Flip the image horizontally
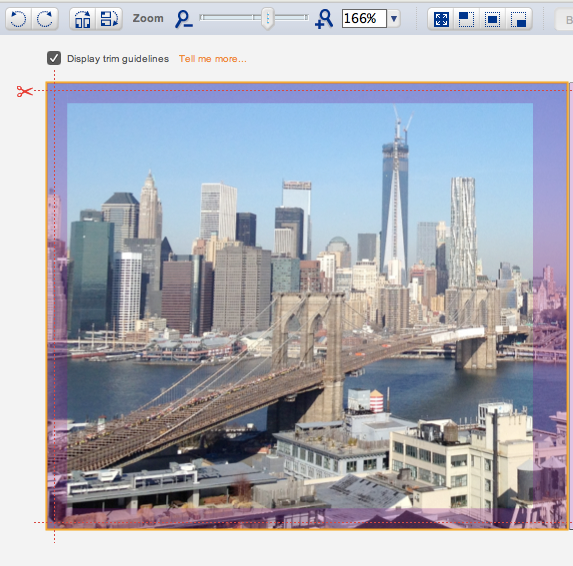The image size is (573, 566). pyautogui.click(x=83, y=19)
